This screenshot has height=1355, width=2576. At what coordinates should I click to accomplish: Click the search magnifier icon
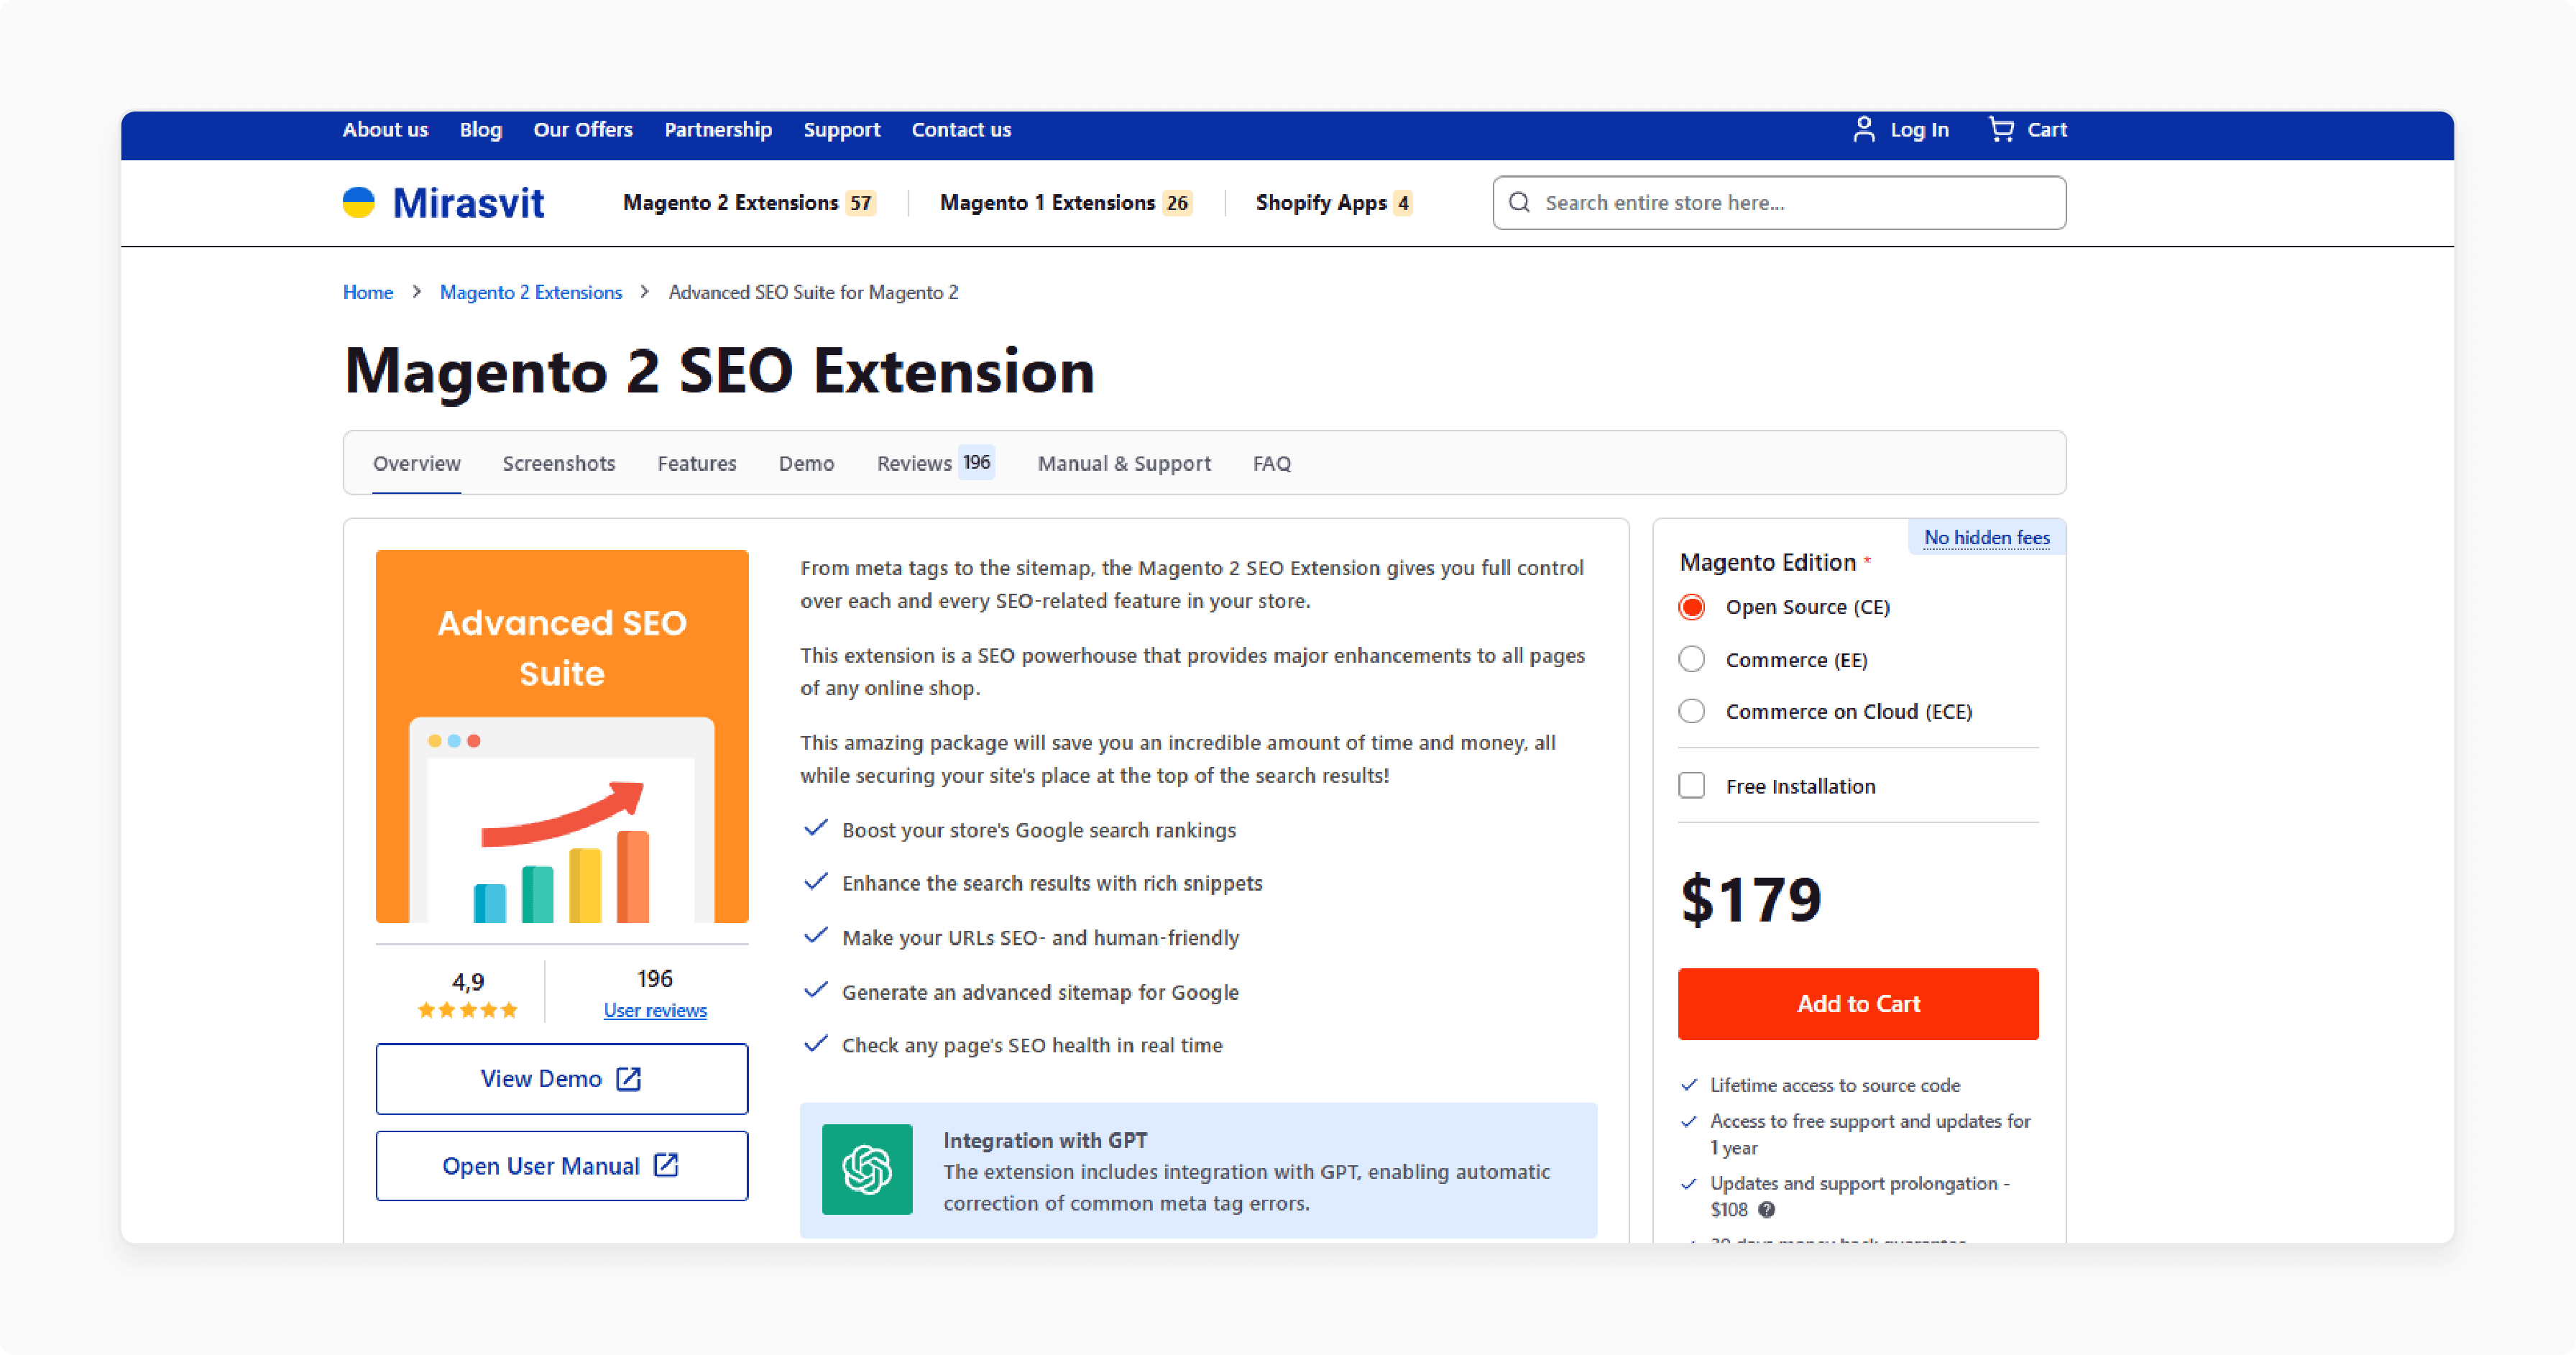[x=1519, y=202]
